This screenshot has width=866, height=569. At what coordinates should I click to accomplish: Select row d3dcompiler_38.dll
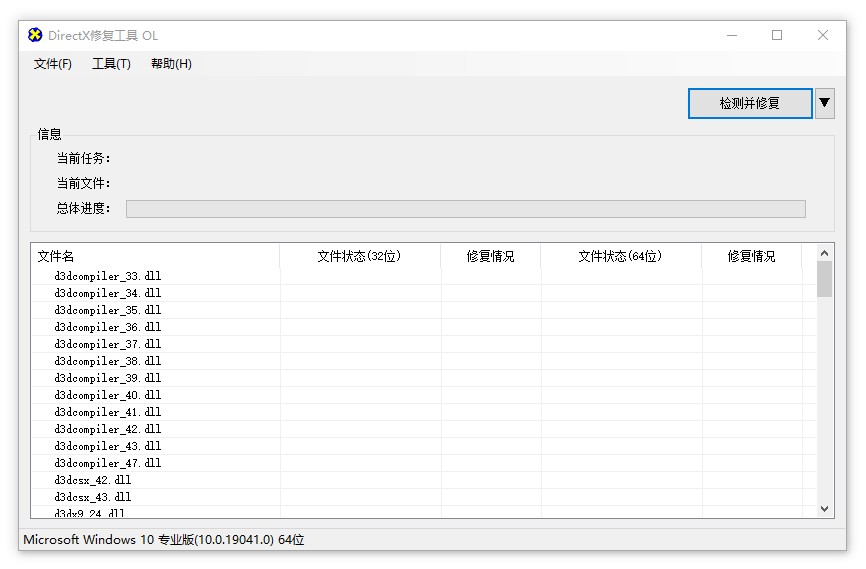point(424,361)
